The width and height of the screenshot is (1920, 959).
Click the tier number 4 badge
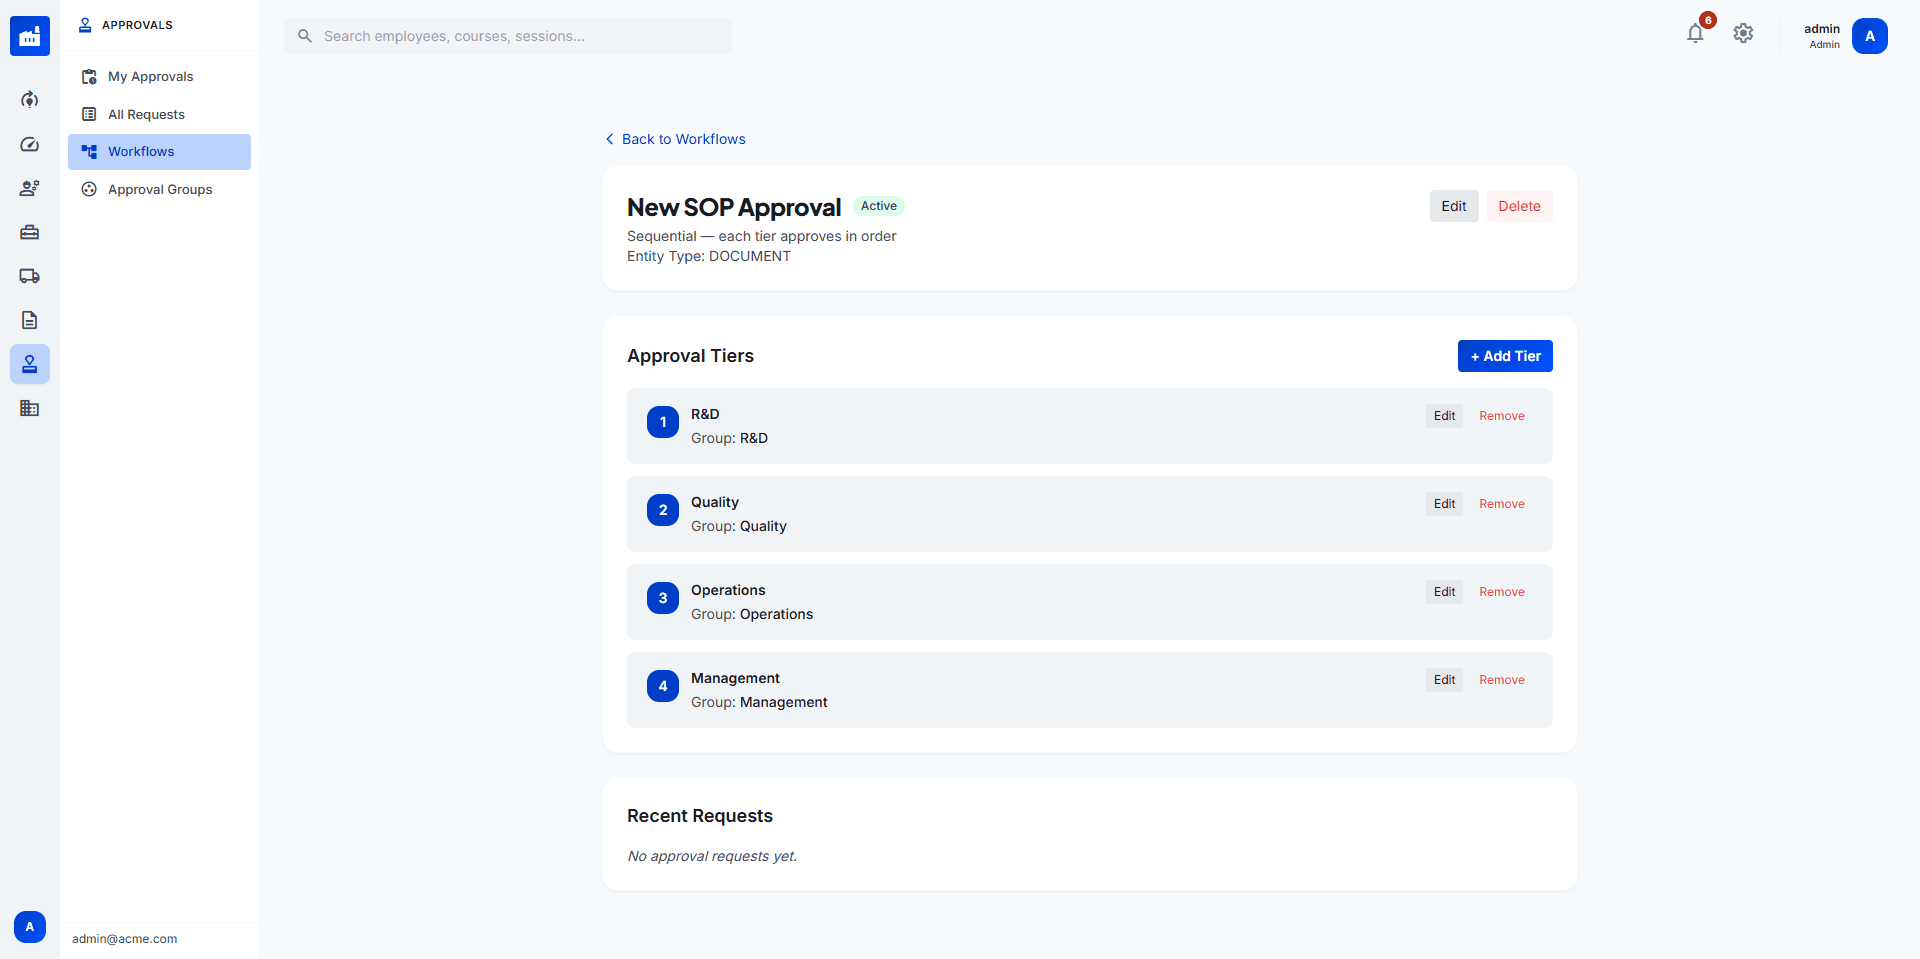tap(663, 686)
